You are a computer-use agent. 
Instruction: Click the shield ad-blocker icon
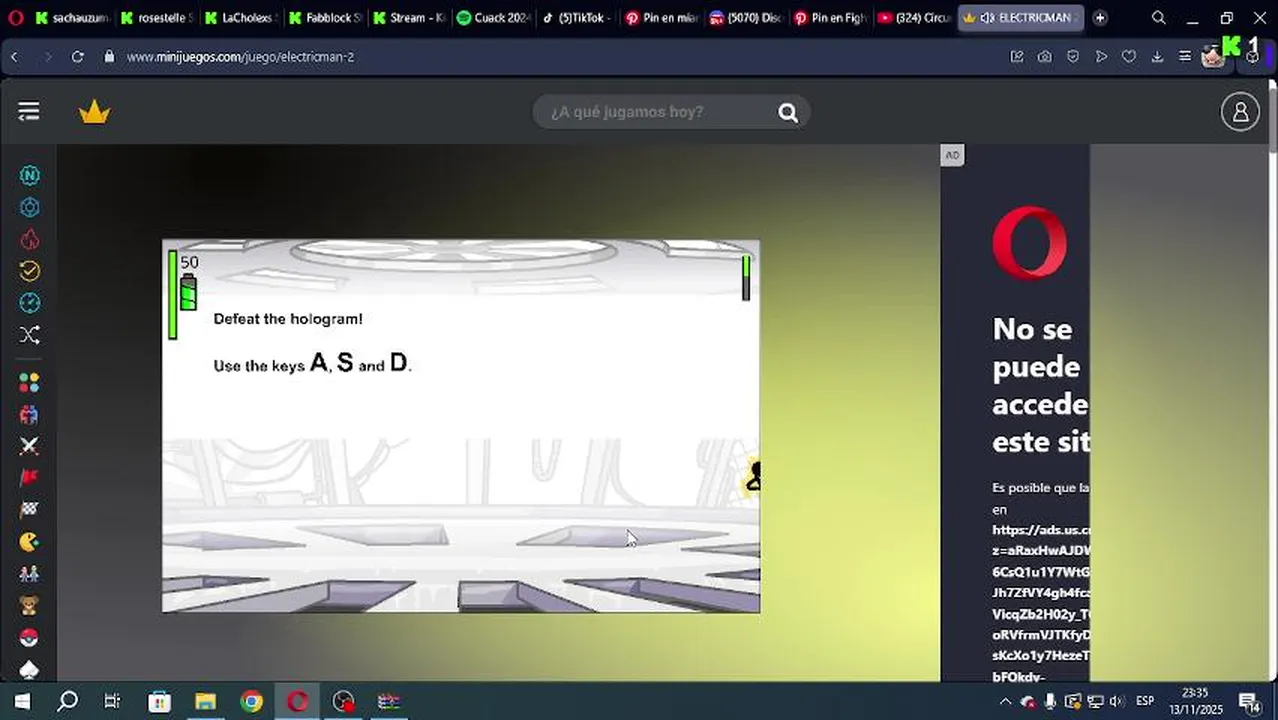coord(1073,57)
